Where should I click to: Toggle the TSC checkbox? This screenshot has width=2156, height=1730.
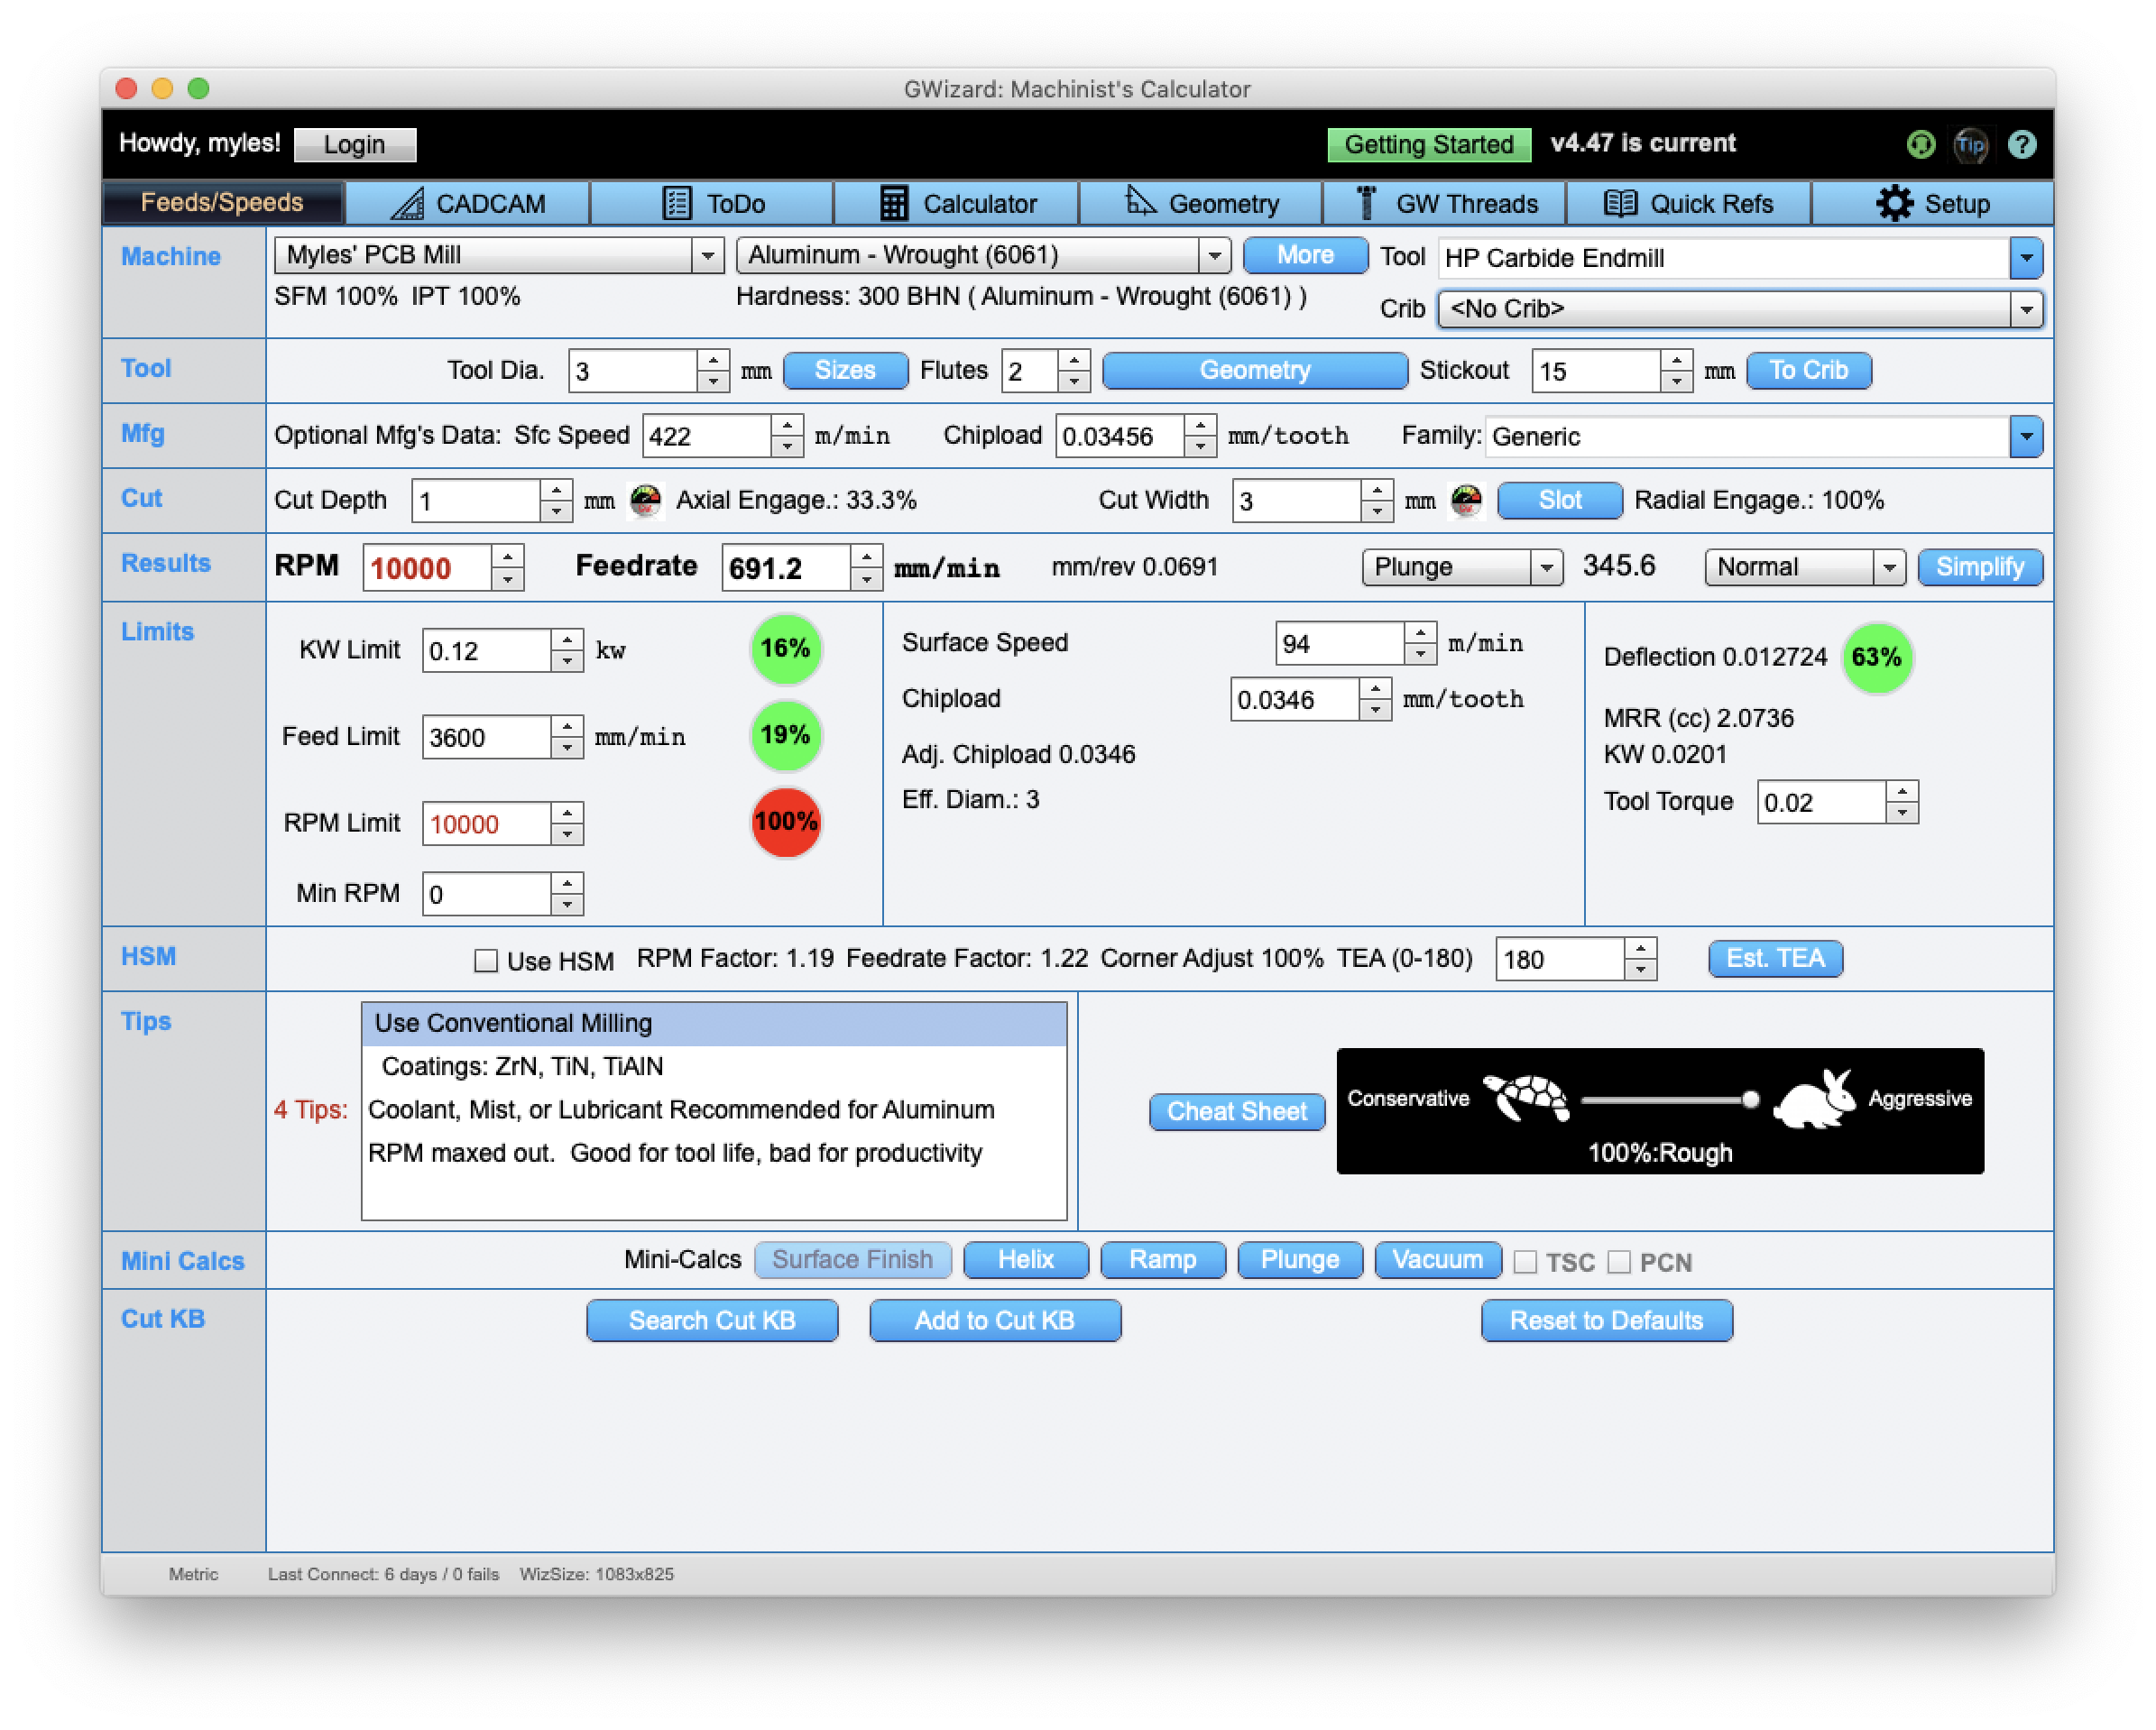click(1525, 1262)
